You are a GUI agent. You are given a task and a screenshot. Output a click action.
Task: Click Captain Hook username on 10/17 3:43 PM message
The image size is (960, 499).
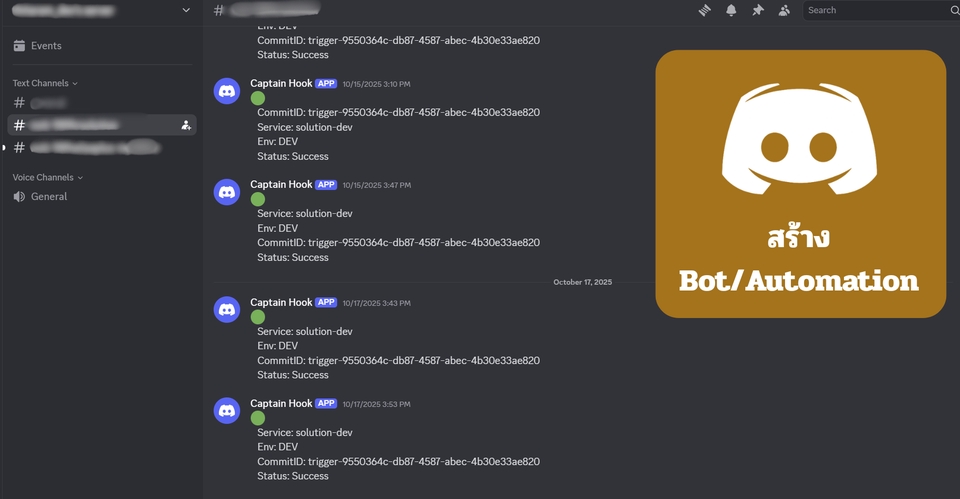(x=281, y=303)
